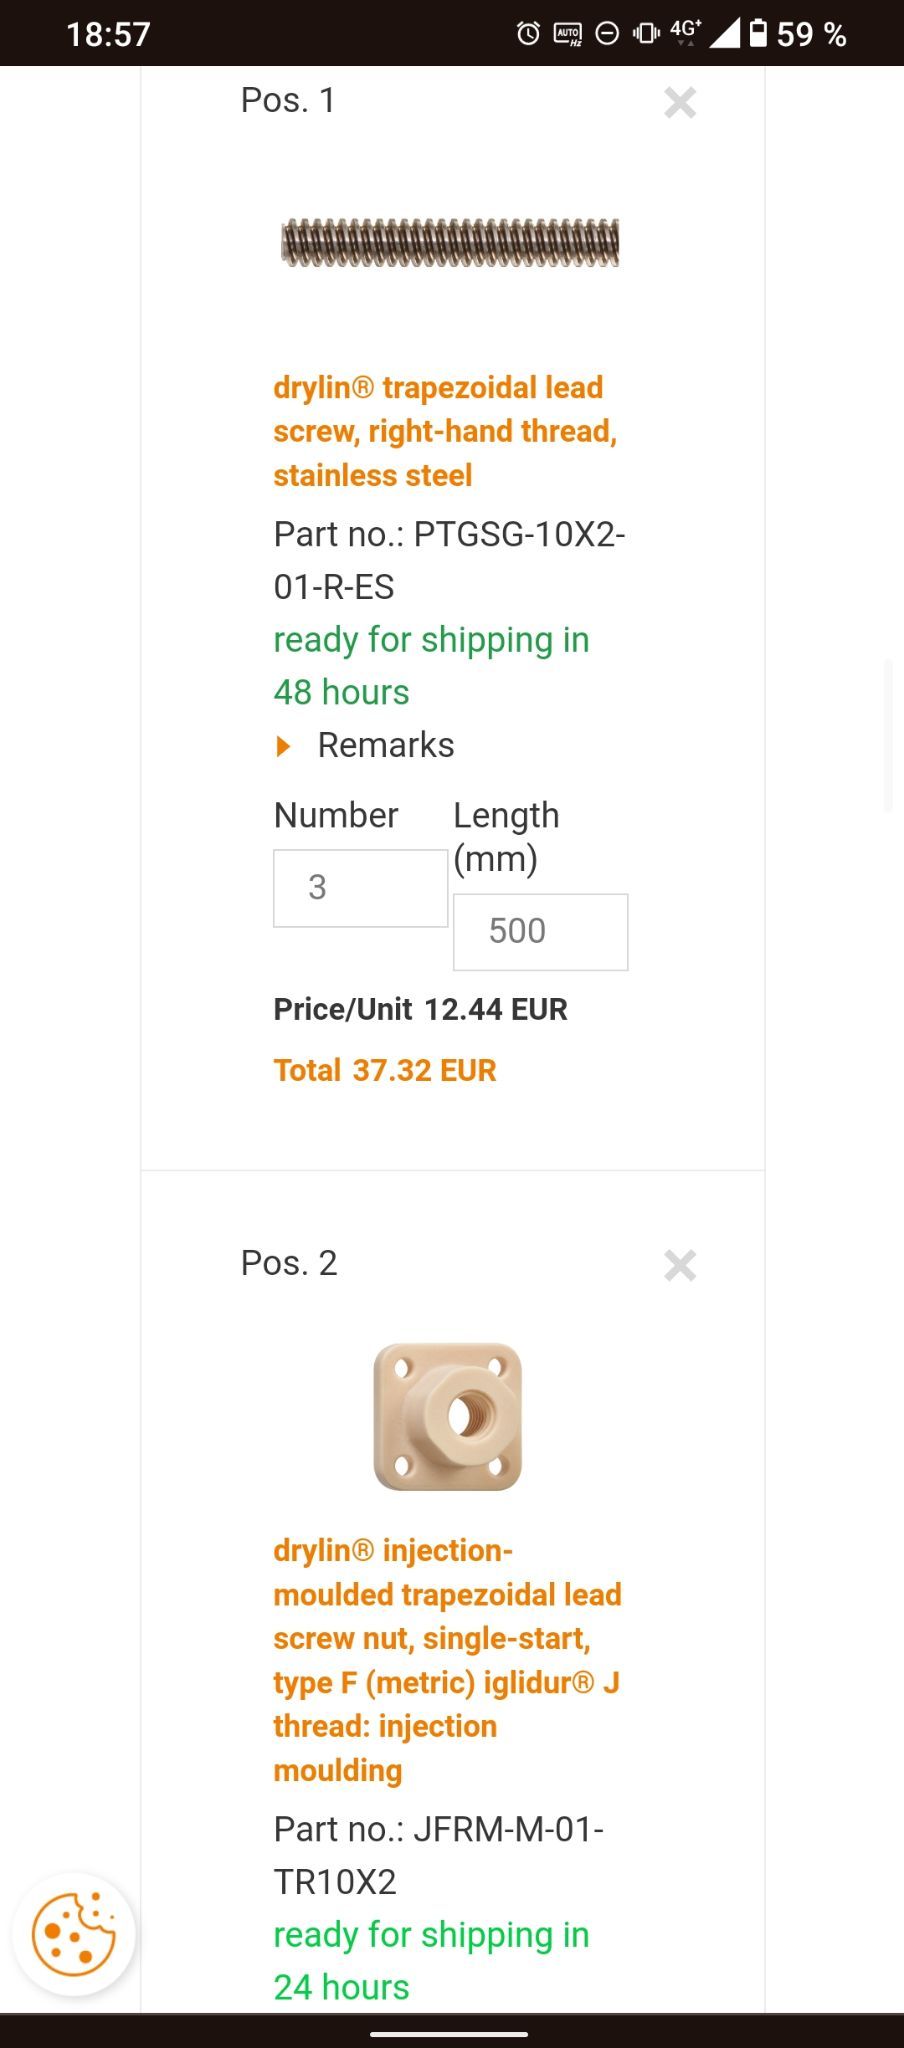Remove Pos. 1 item with X icon
The height and width of the screenshot is (2048, 904).
680,102
